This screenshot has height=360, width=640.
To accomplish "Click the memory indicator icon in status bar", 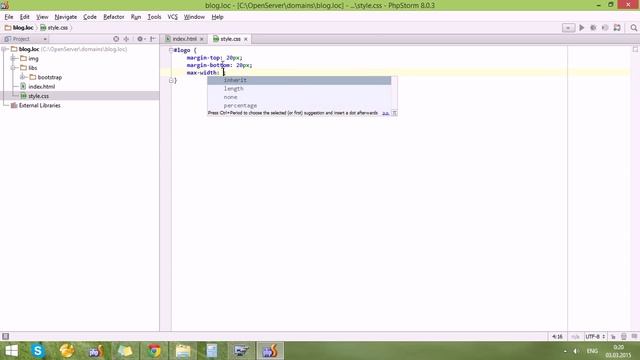I will pos(634,336).
